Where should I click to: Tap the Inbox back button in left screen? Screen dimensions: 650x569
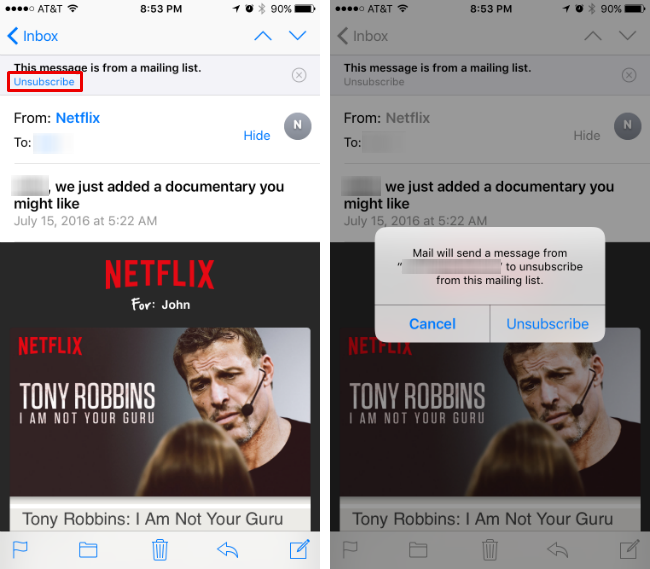[x=33, y=36]
